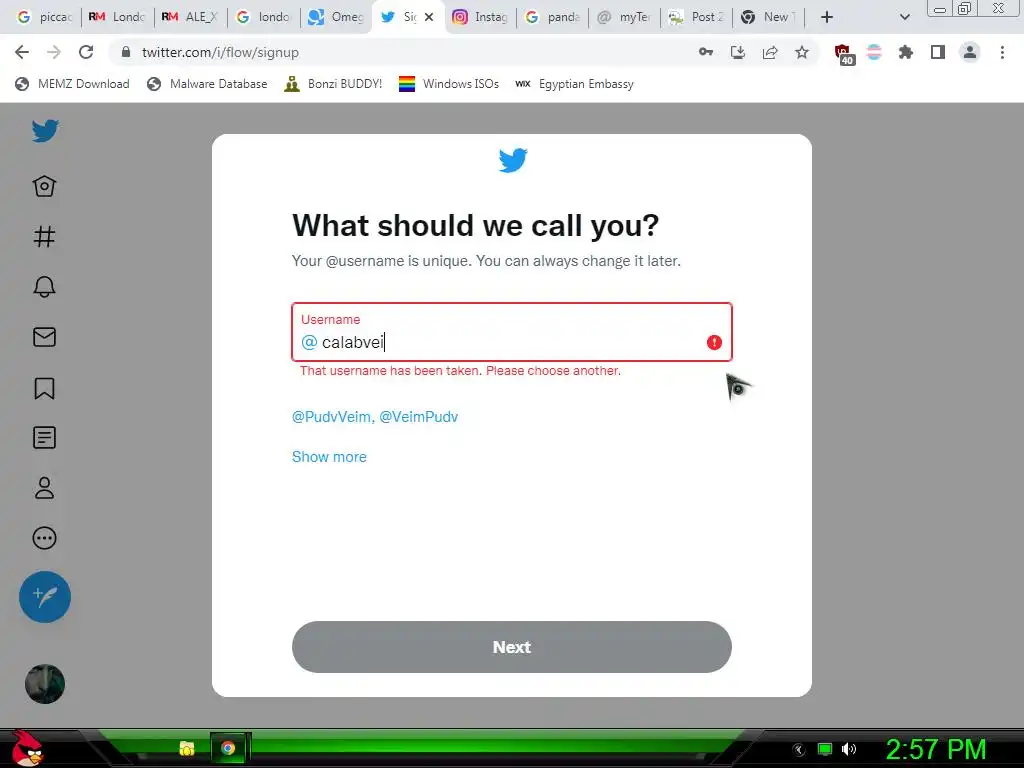Open Messages envelope icon
Viewport: 1024px width, 768px height.
pos(44,337)
